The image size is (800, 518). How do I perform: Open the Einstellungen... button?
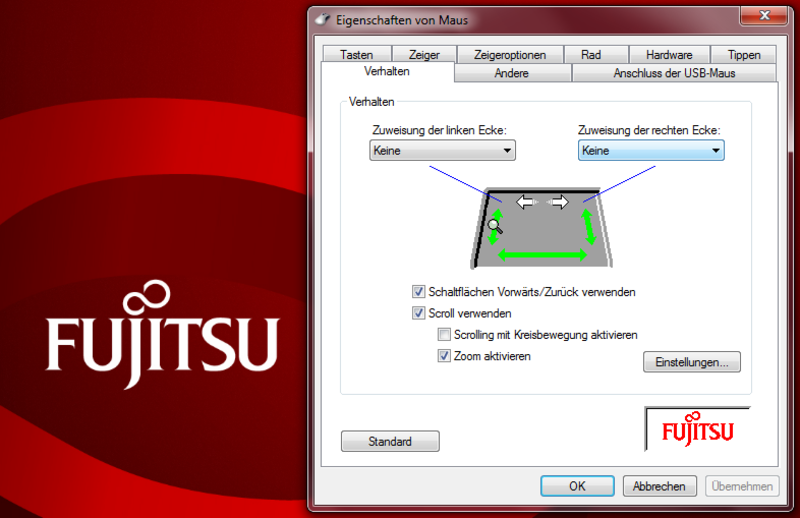[x=691, y=362]
